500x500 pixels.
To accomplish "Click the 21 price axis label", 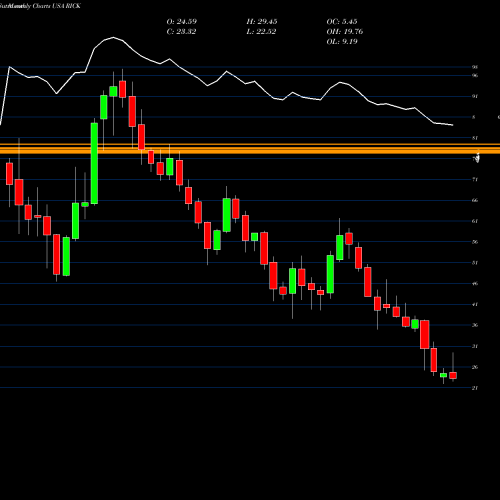I will click(475, 388).
